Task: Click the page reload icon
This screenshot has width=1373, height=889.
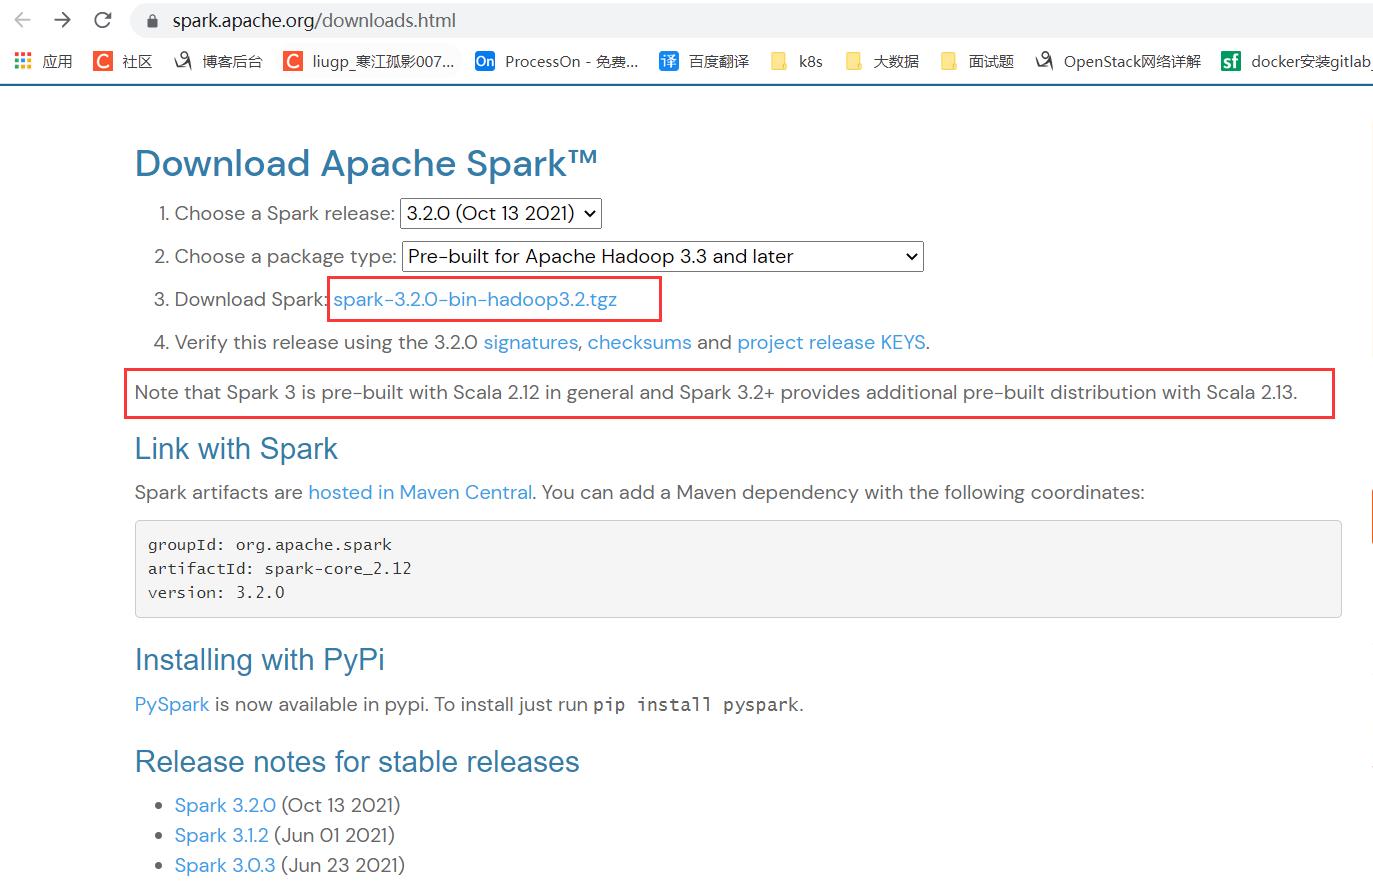Action: (103, 20)
